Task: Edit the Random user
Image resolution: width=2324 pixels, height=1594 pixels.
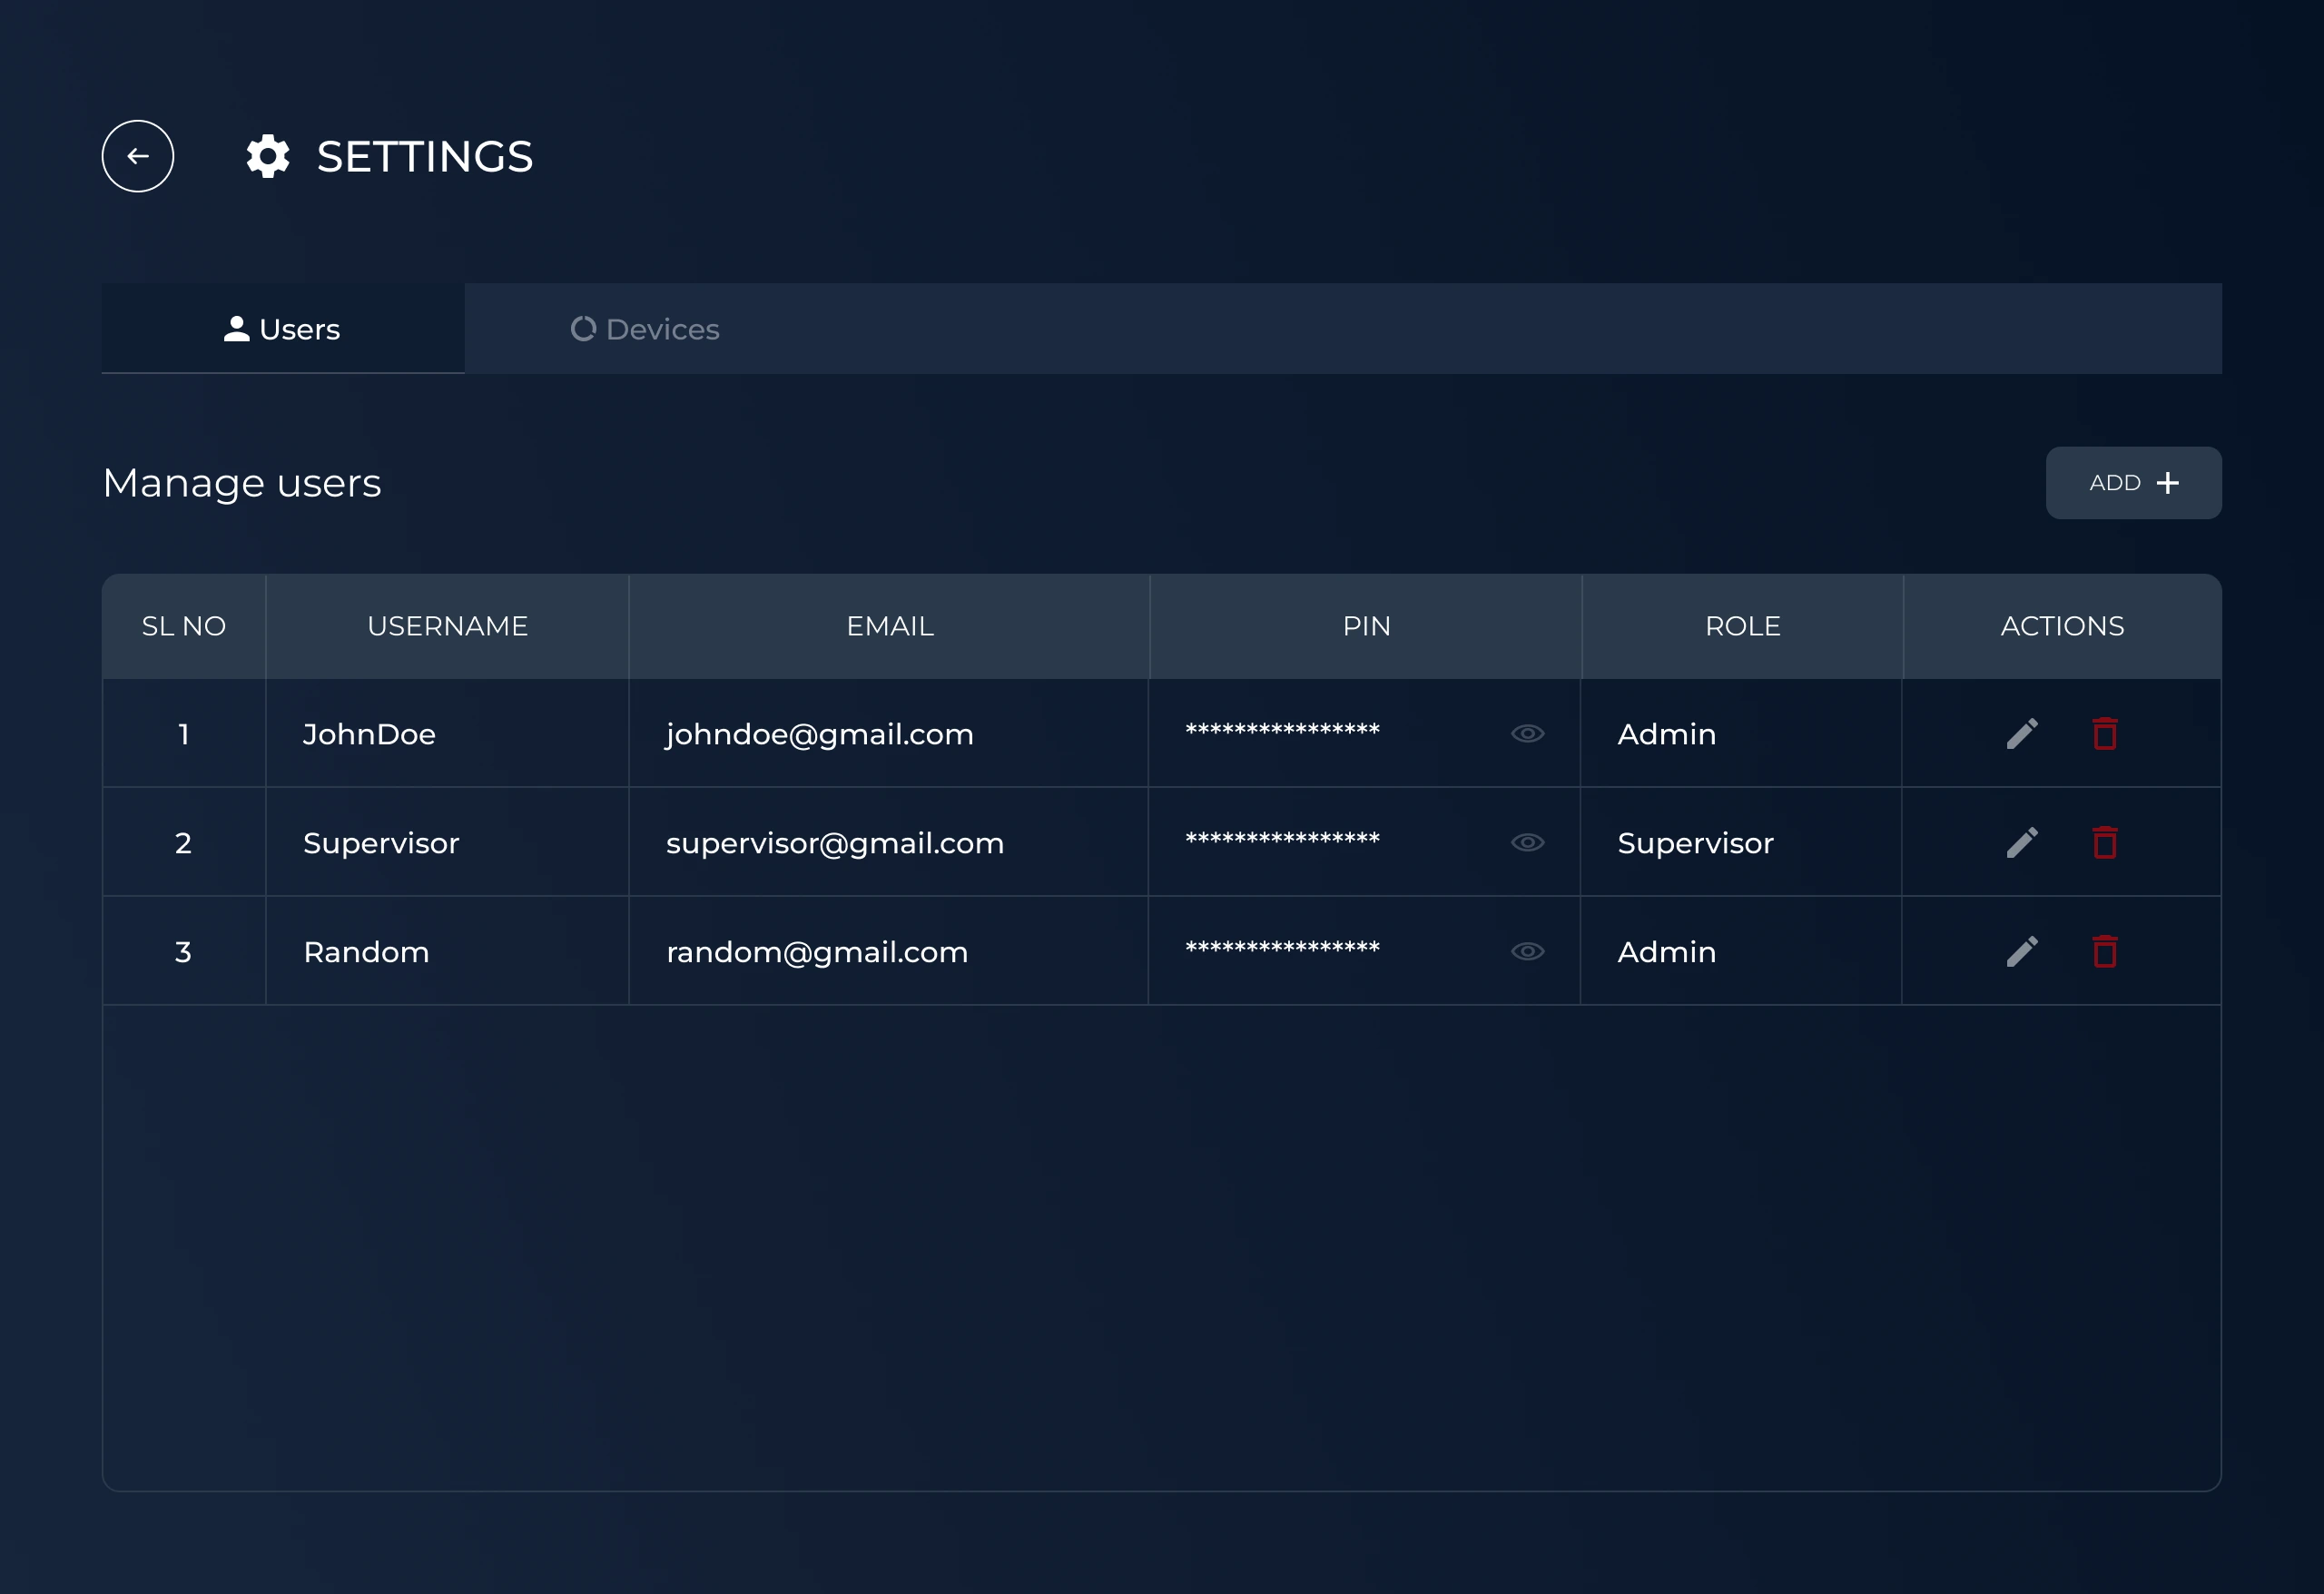Action: pos(2022,951)
